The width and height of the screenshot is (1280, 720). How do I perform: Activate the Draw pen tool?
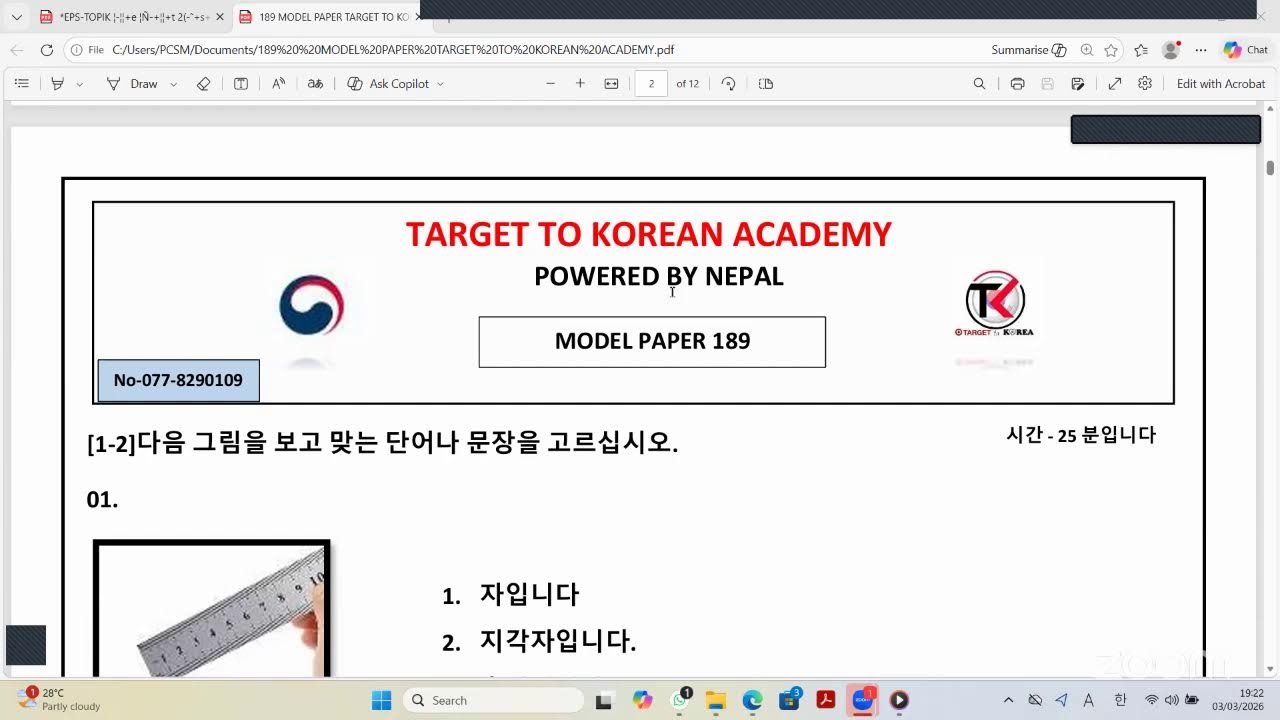pos(132,84)
